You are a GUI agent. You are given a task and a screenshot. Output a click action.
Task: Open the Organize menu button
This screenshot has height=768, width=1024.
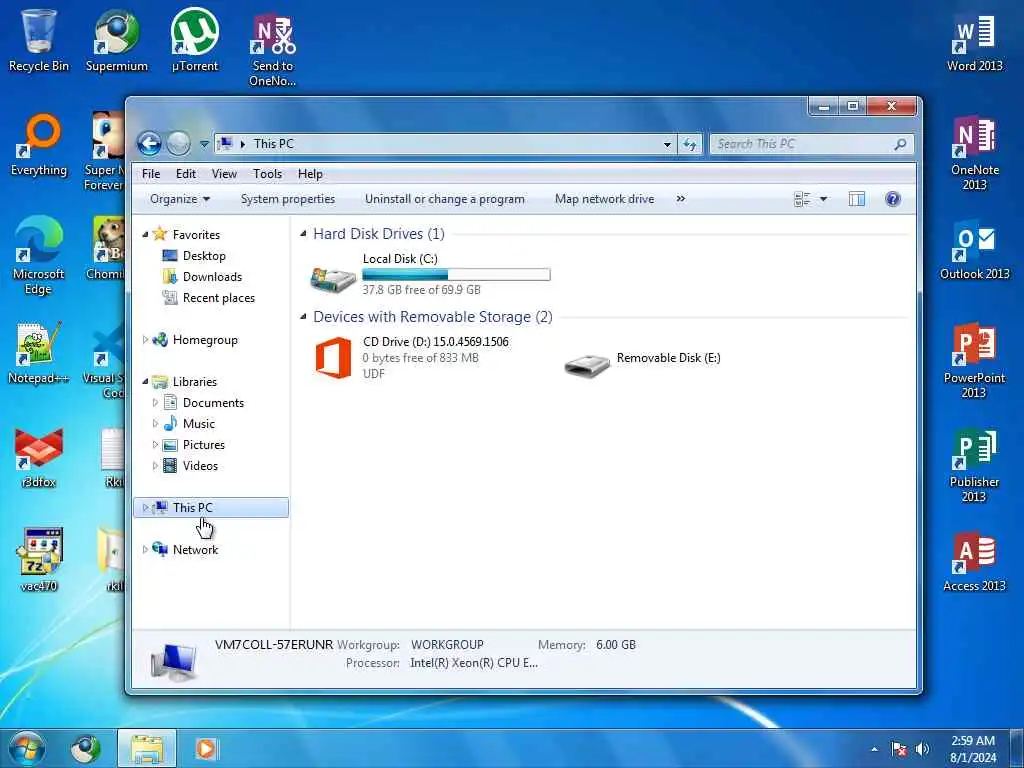[180, 199]
